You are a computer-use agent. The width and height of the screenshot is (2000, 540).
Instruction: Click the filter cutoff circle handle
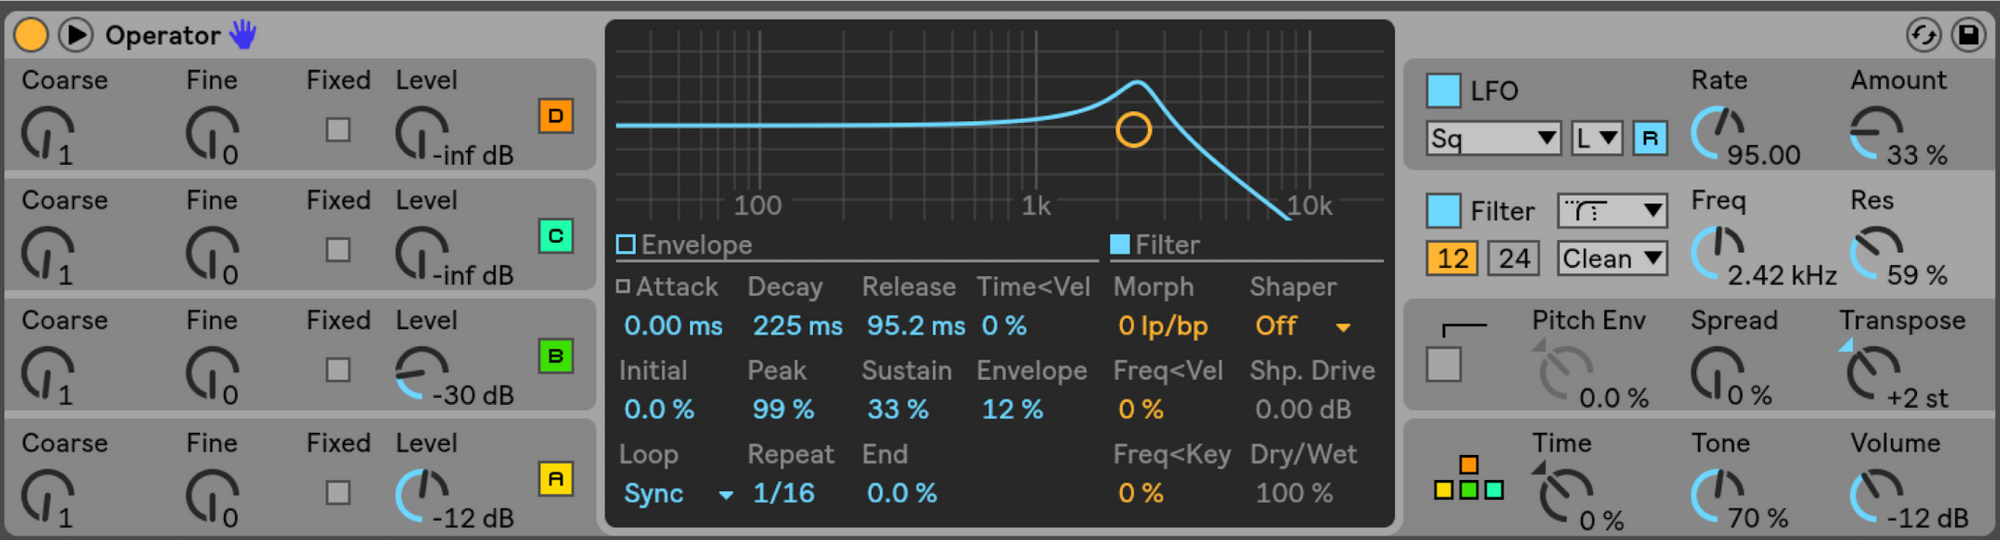(x=1134, y=130)
